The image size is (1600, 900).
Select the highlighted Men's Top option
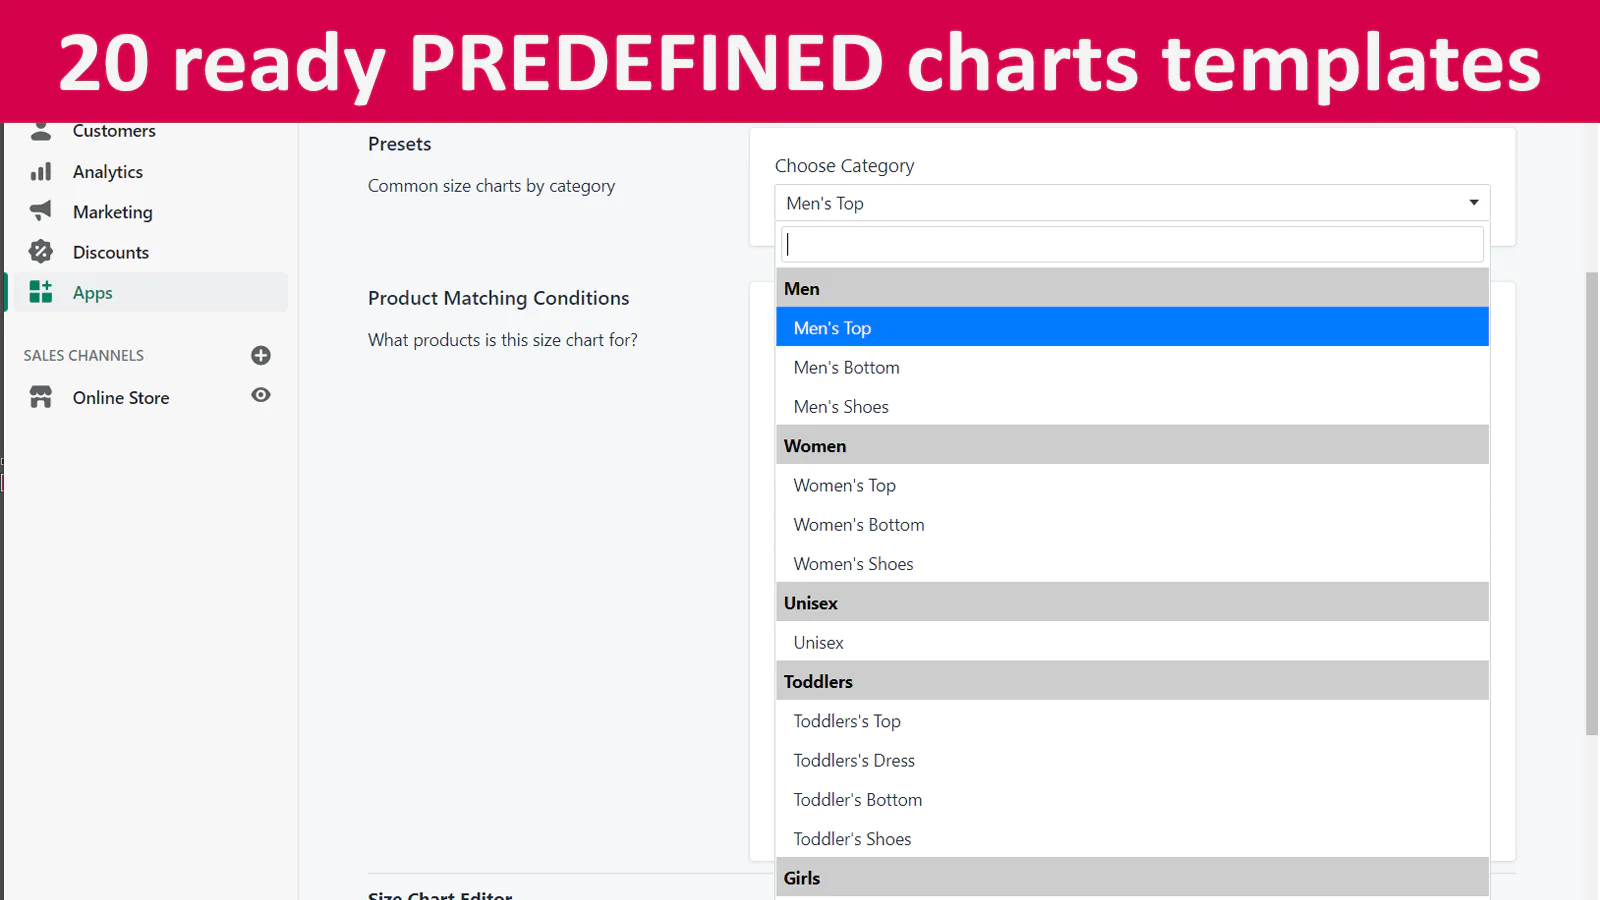click(x=1132, y=327)
